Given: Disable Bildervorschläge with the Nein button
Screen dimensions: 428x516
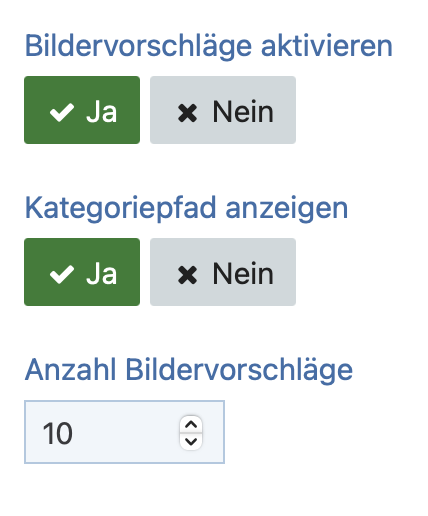Looking at the screenshot, I should pos(223,110).
